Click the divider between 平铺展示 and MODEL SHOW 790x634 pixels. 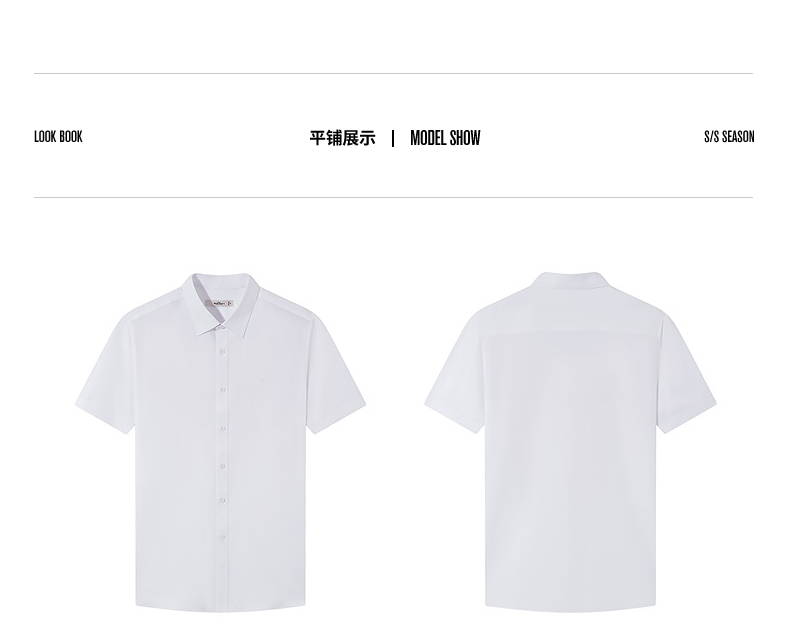coord(393,138)
